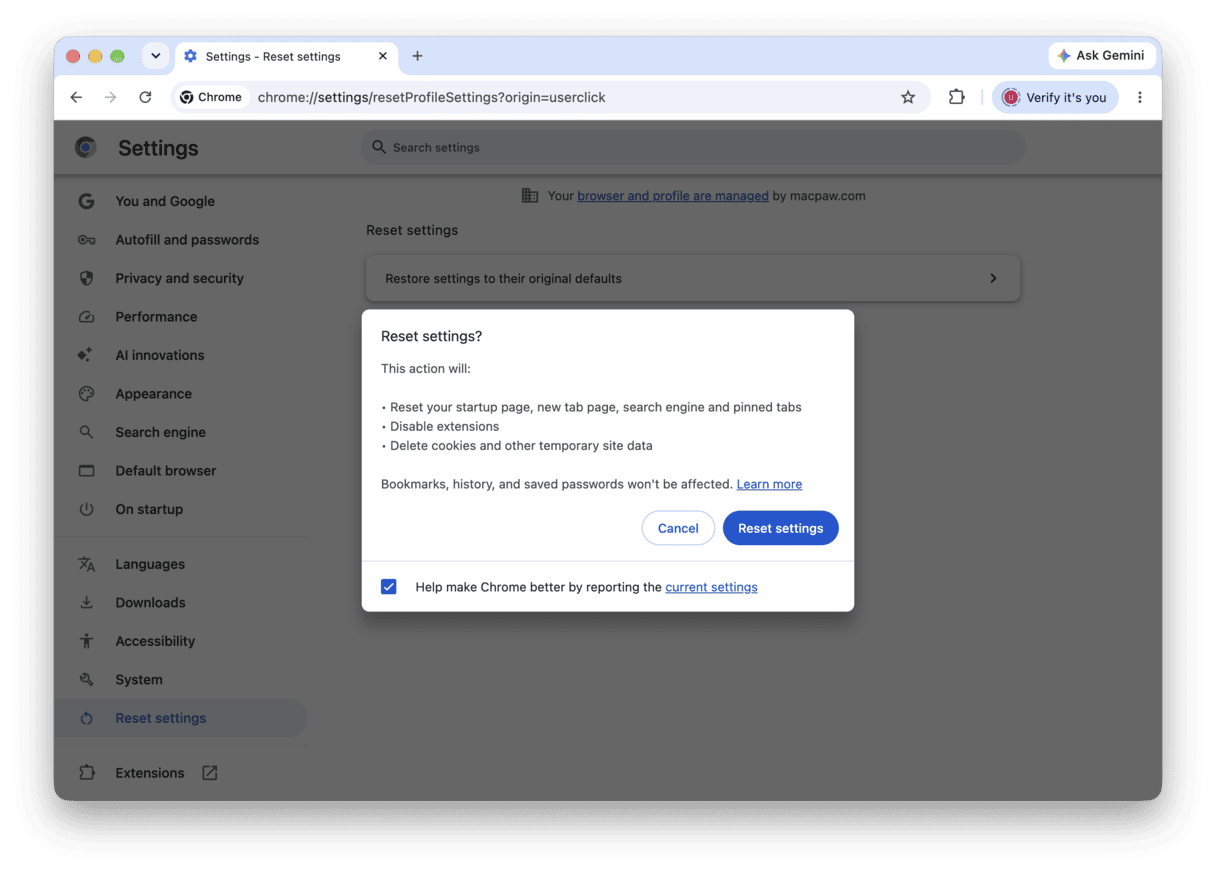Click the Downloads arrow icon

pyautogui.click(x=86, y=603)
